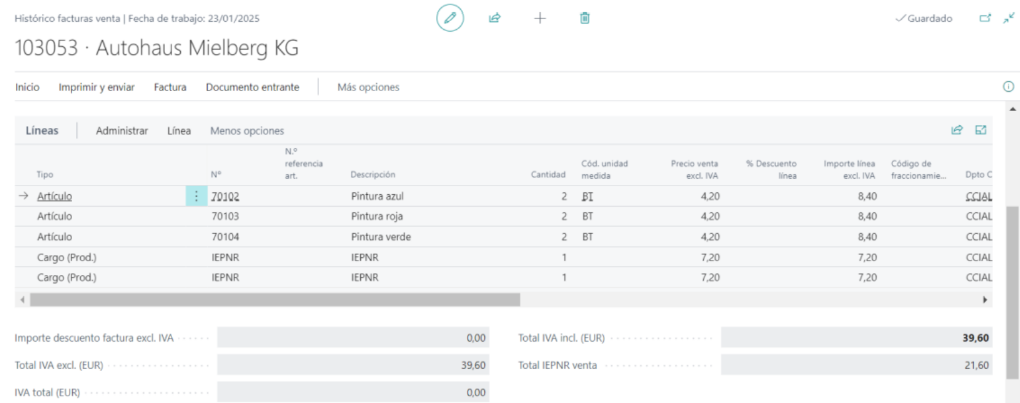The width and height of the screenshot is (1020, 403).
Task: Click the Pintura roja row amount 8,40
Action: click(867, 216)
